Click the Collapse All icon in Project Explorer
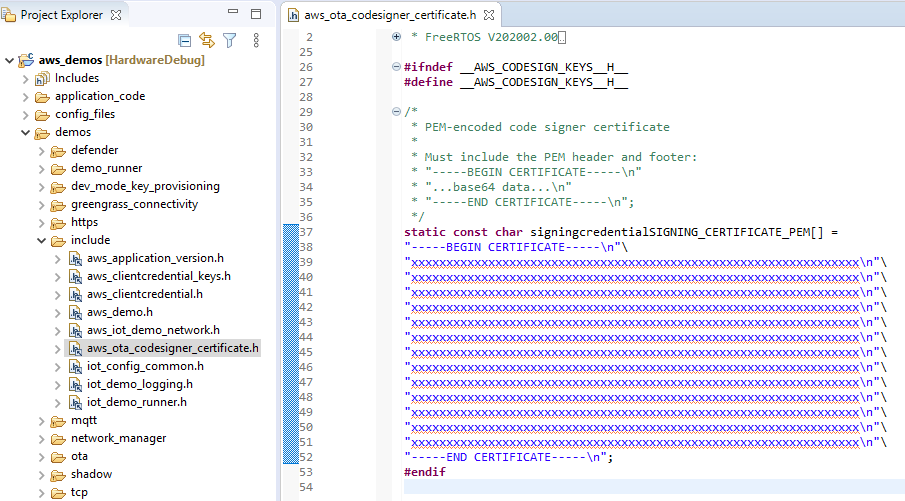This screenshot has height=501, width=905. (x=184, y=40)
